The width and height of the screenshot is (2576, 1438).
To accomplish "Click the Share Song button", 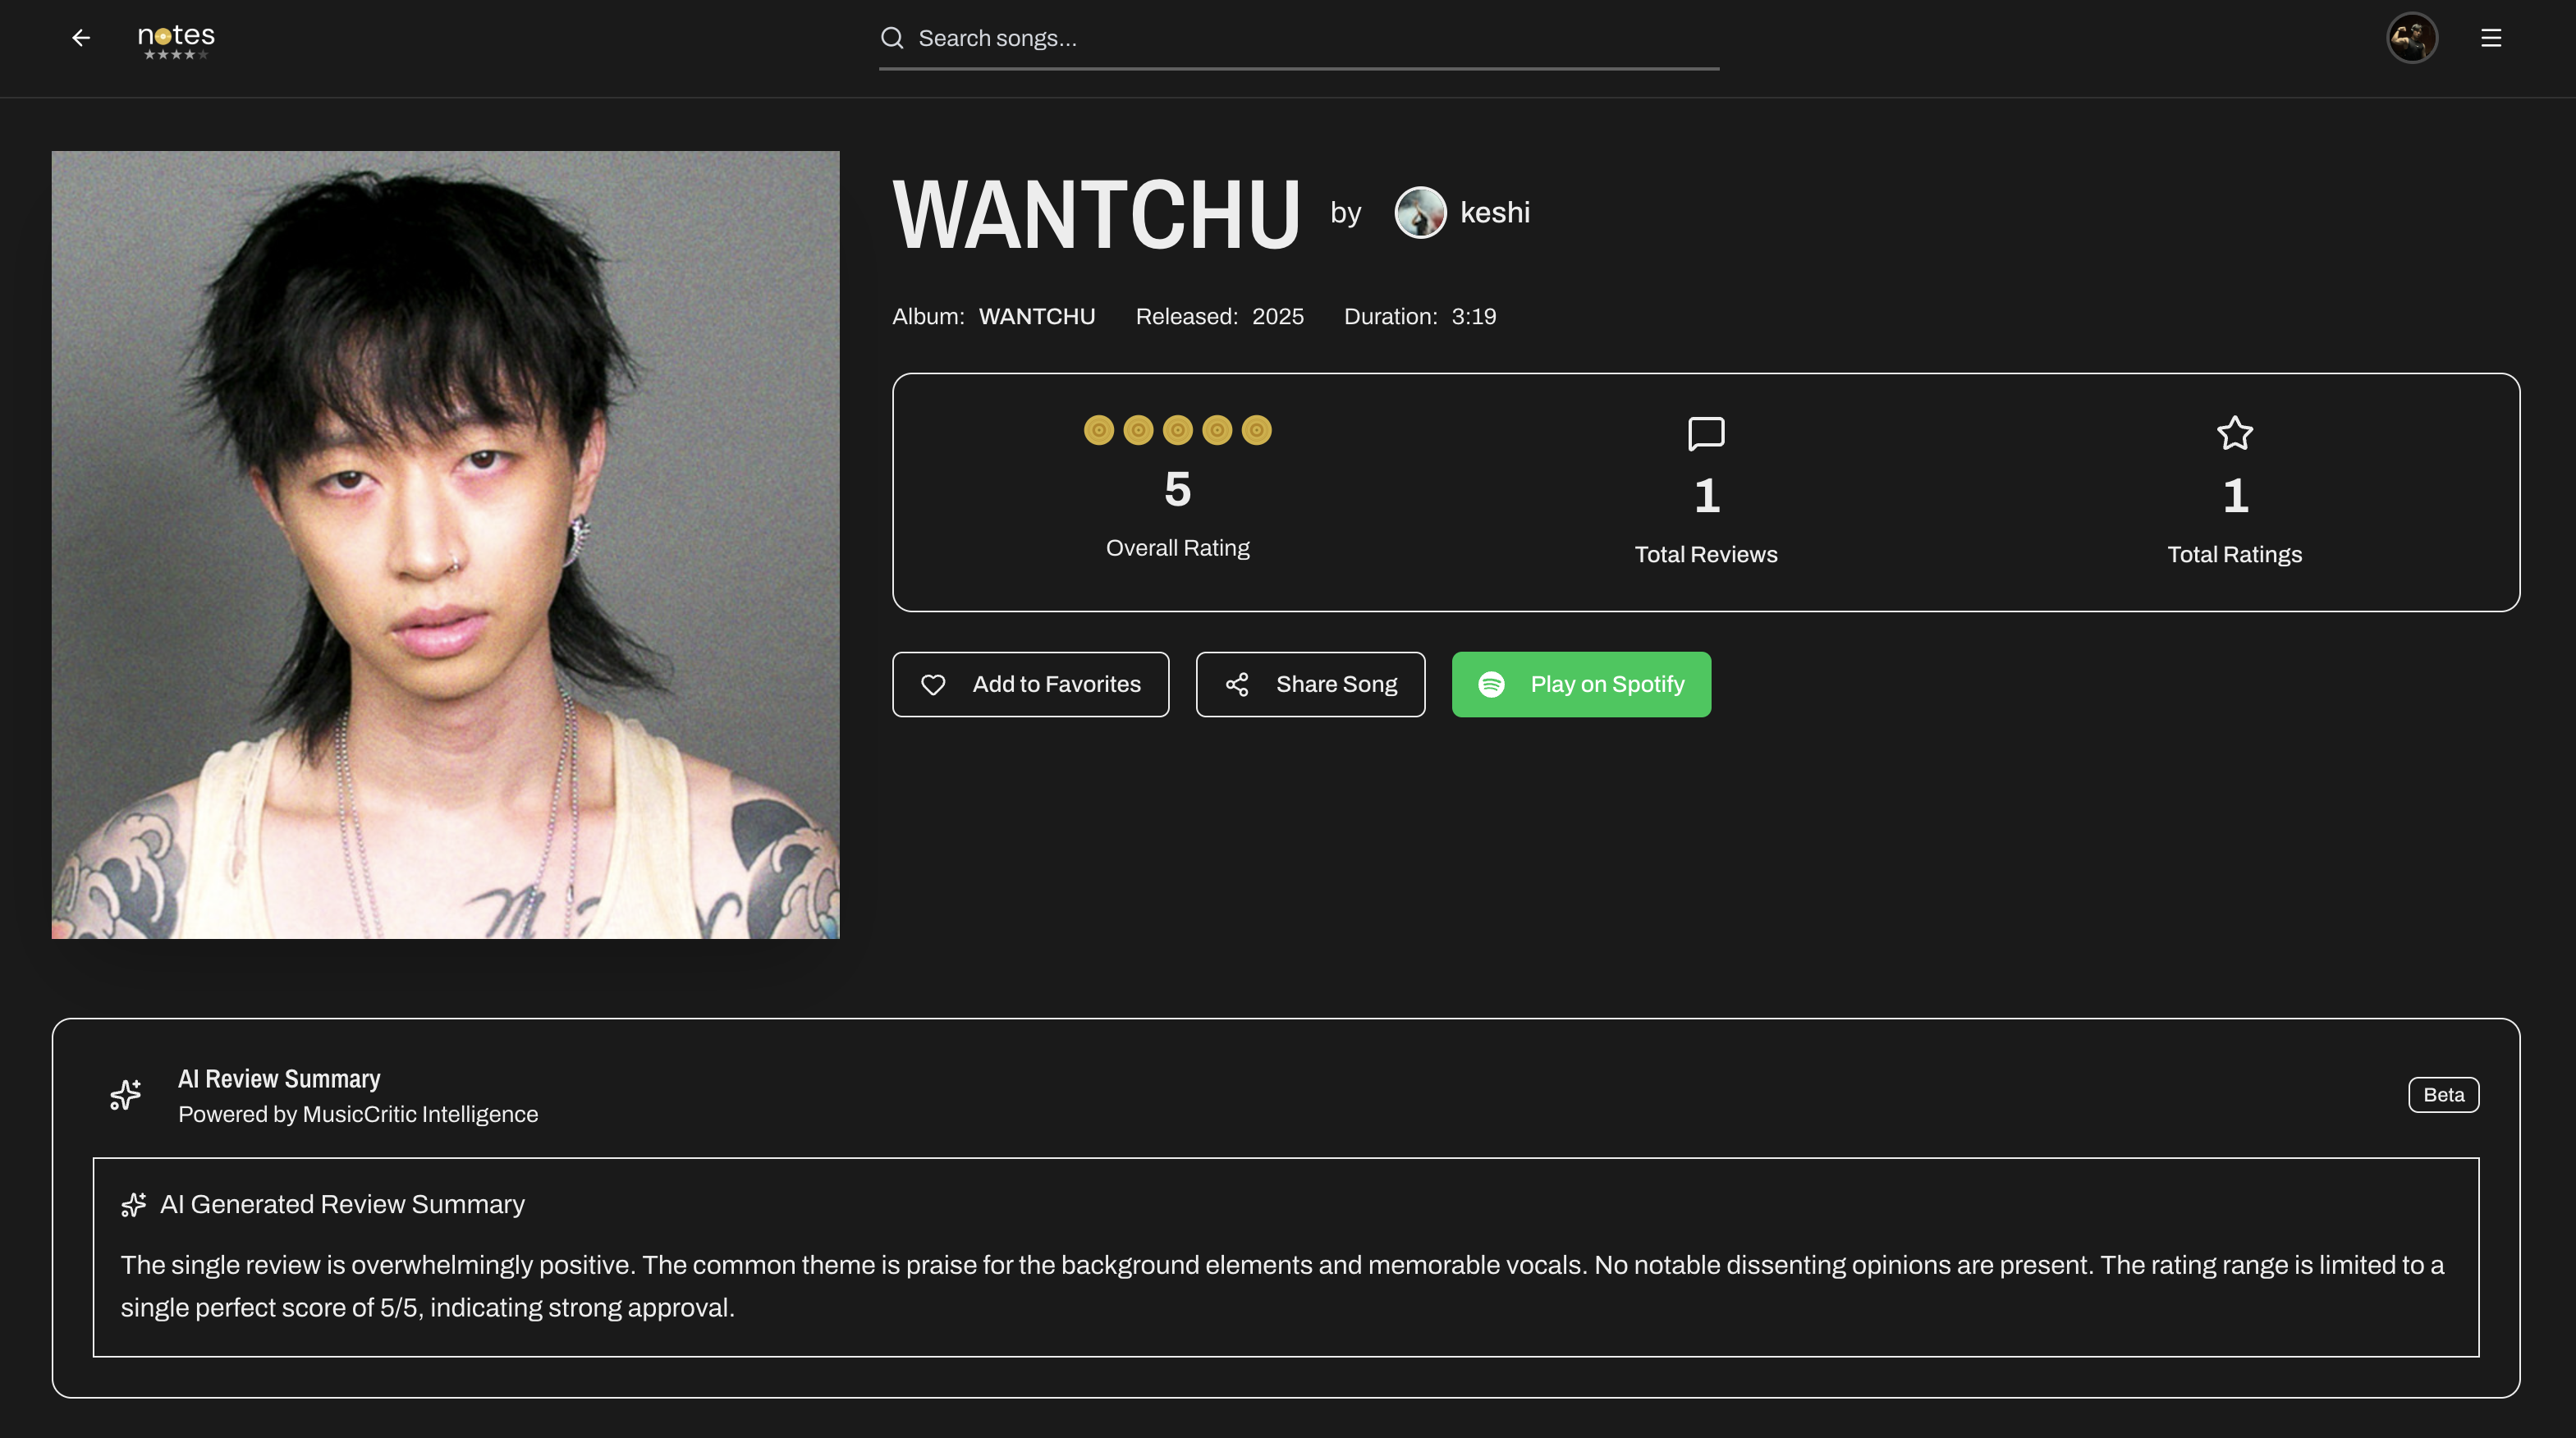I will [1310, 684].
